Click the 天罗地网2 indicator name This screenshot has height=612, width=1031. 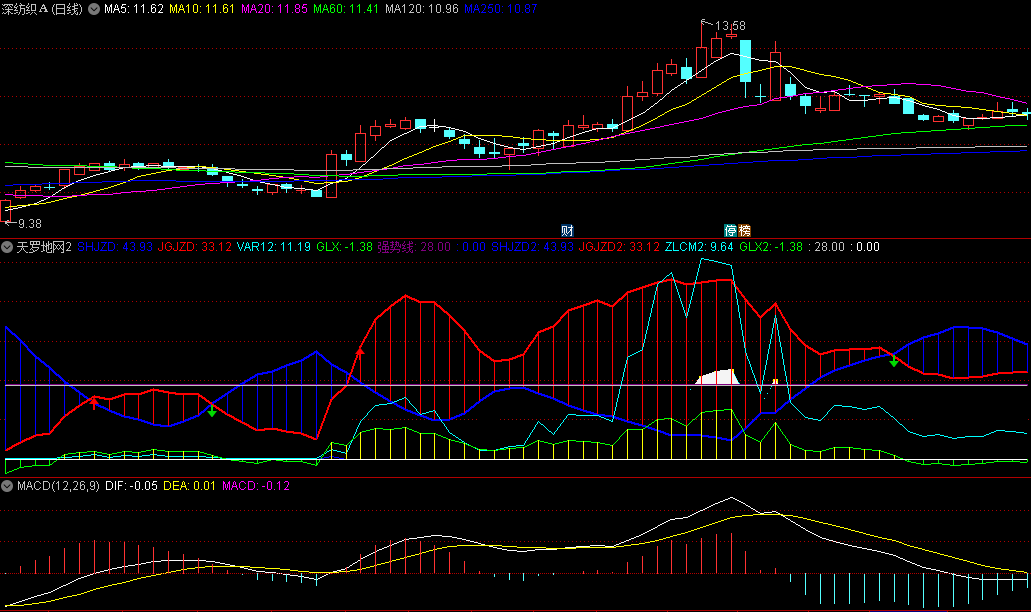point(43,247)
